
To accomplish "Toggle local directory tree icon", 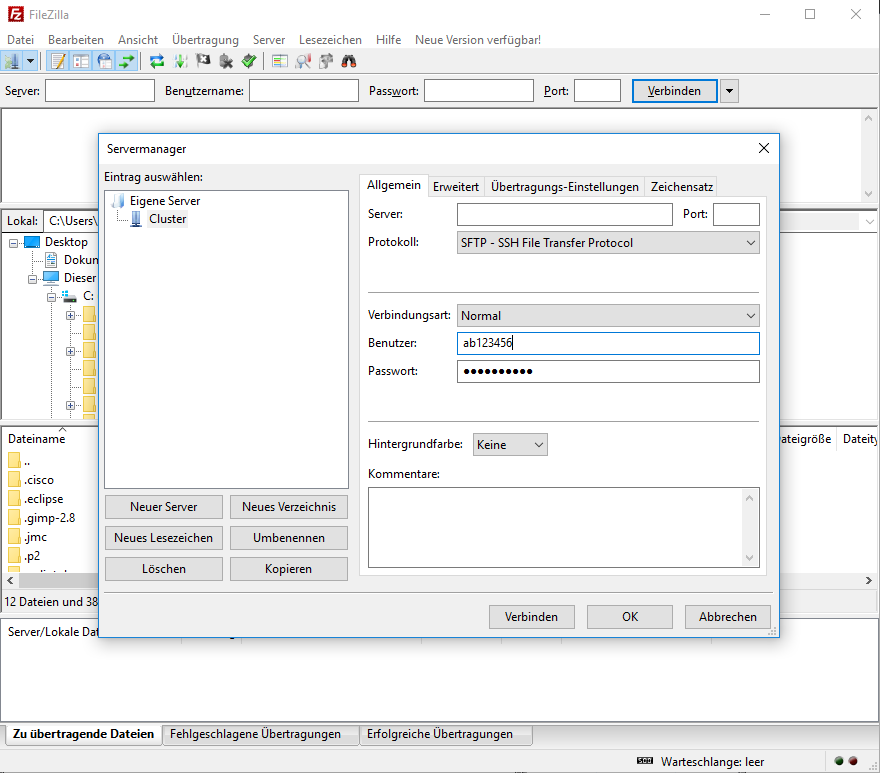I will [81, 61].
